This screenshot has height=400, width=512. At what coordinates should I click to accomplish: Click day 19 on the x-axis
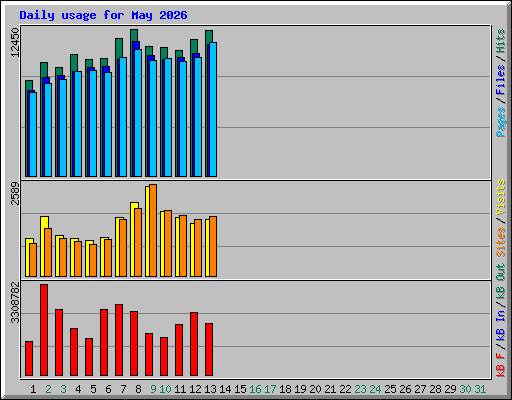300,389
